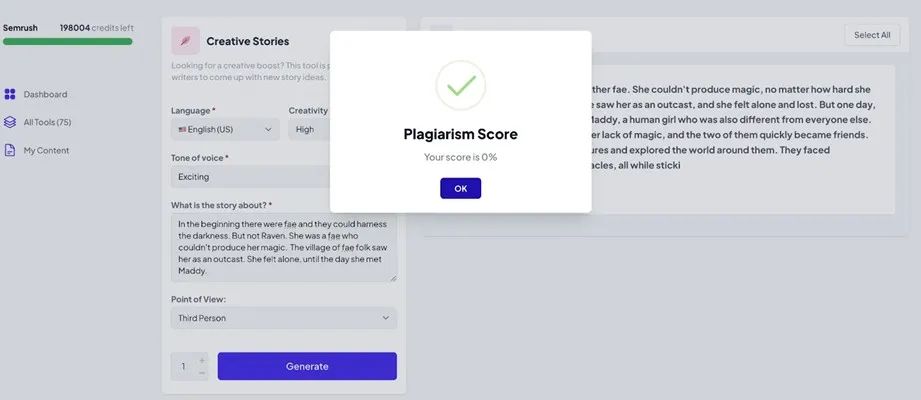Open the Tone of voice dropdown
The width and height of the screenshot is (921, 400).
click(250, 177)
